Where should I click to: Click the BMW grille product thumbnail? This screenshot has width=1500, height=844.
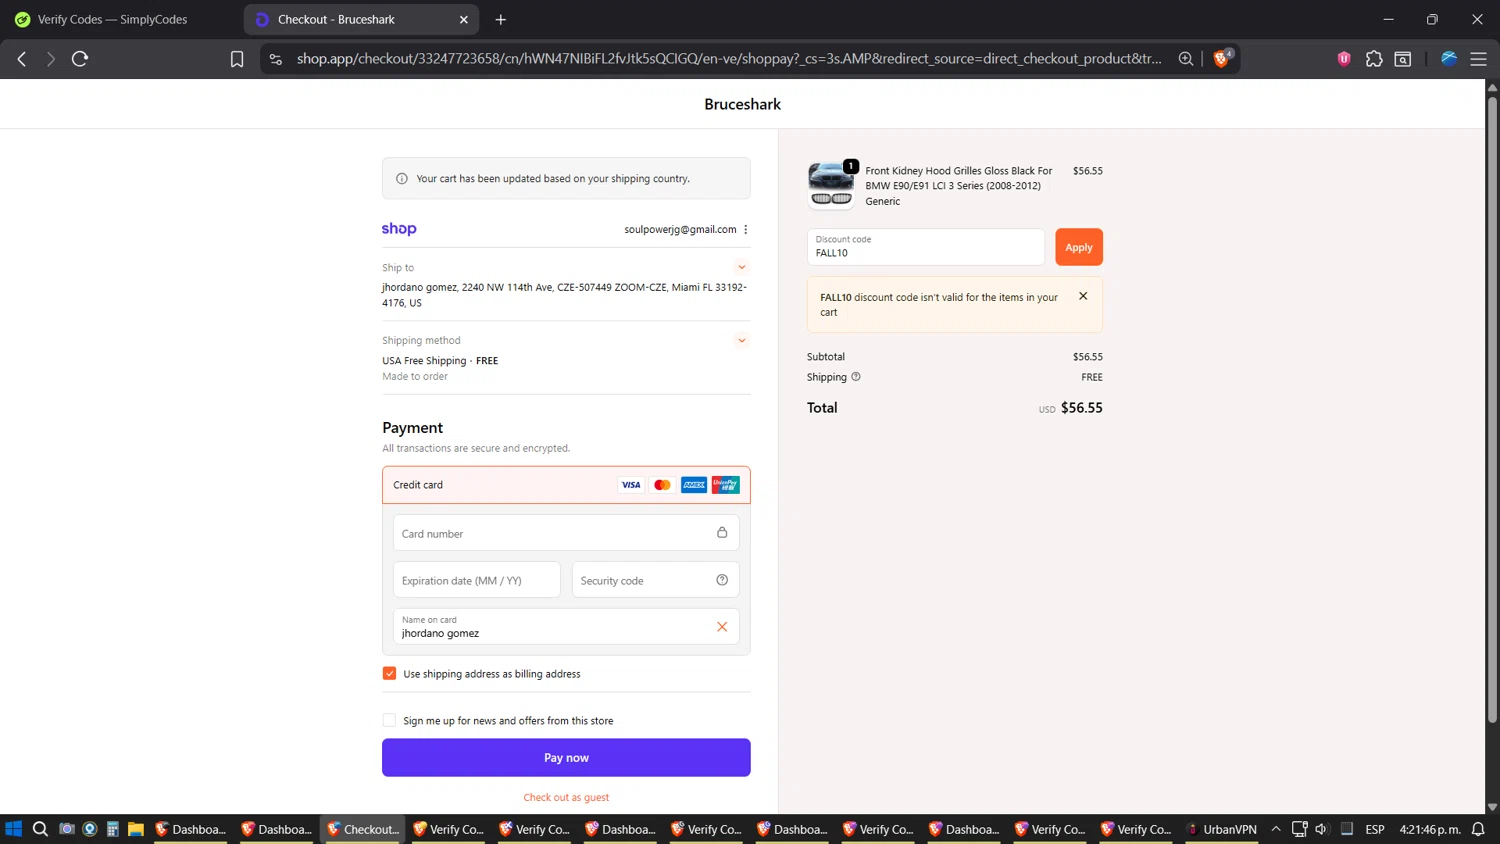(x=831, y=185)
